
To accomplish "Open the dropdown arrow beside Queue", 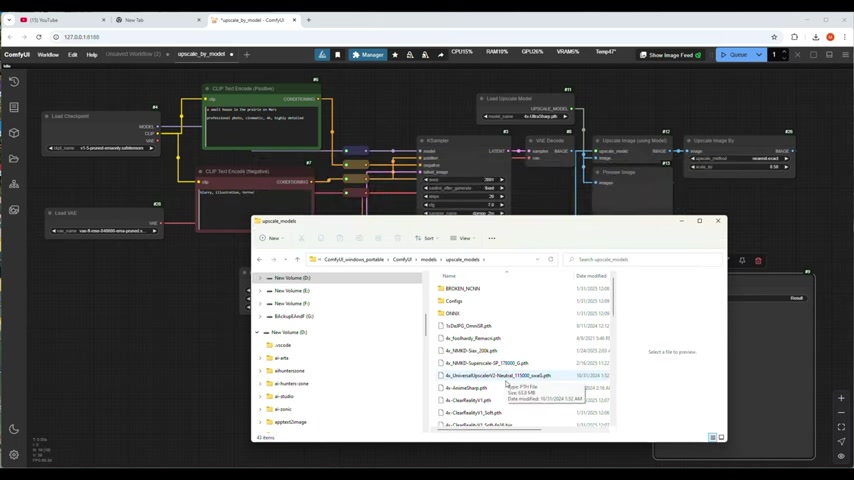I will pos(759,55).
